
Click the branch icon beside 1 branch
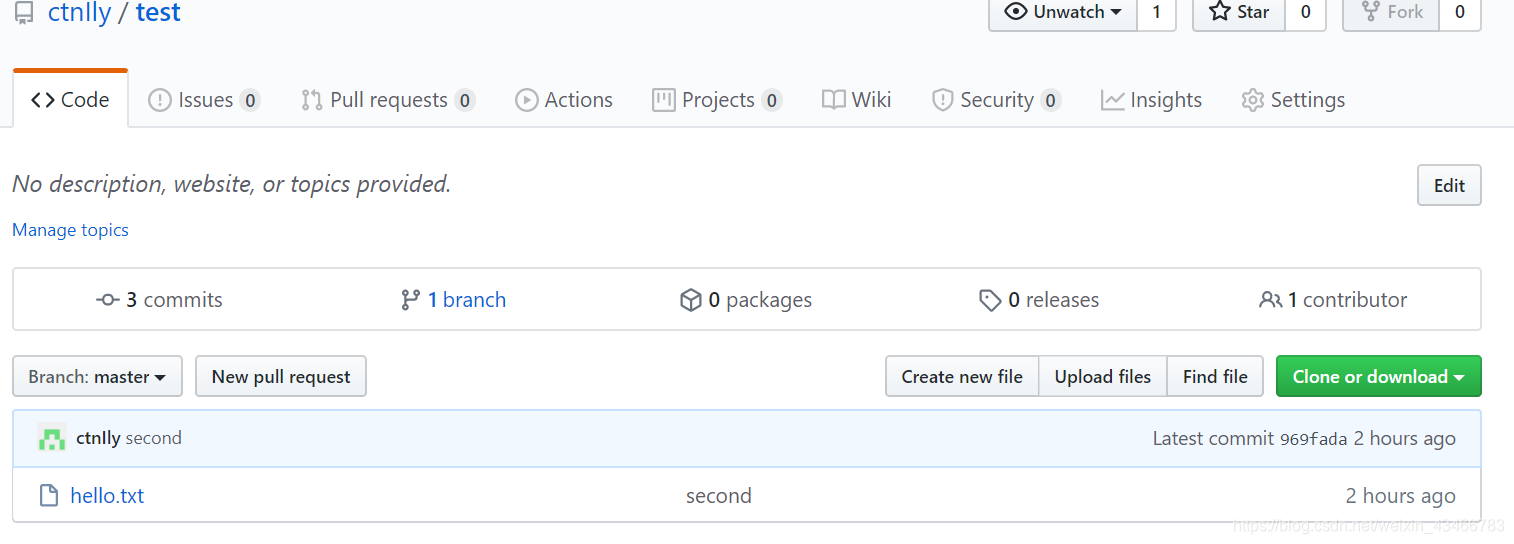pos(410,300)
